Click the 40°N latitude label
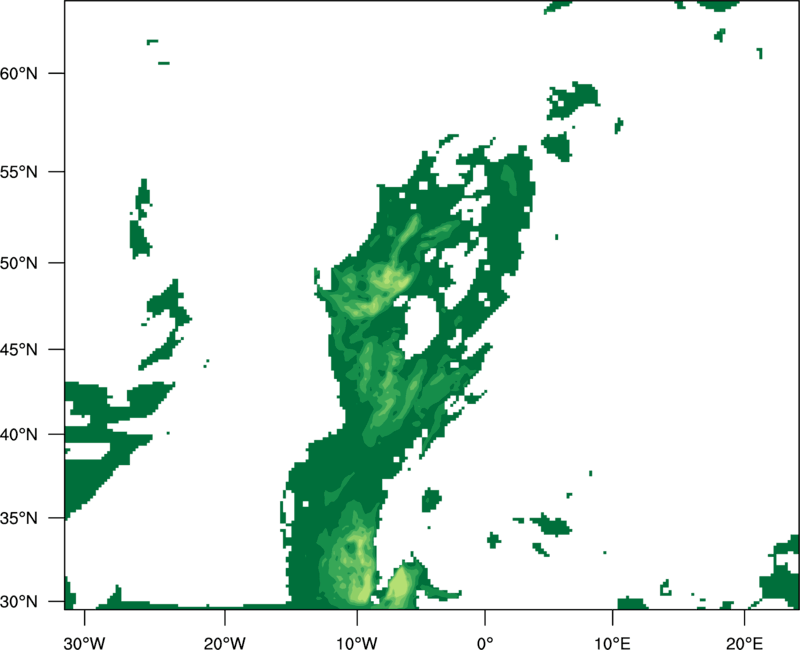 click(x=18, y=435)
